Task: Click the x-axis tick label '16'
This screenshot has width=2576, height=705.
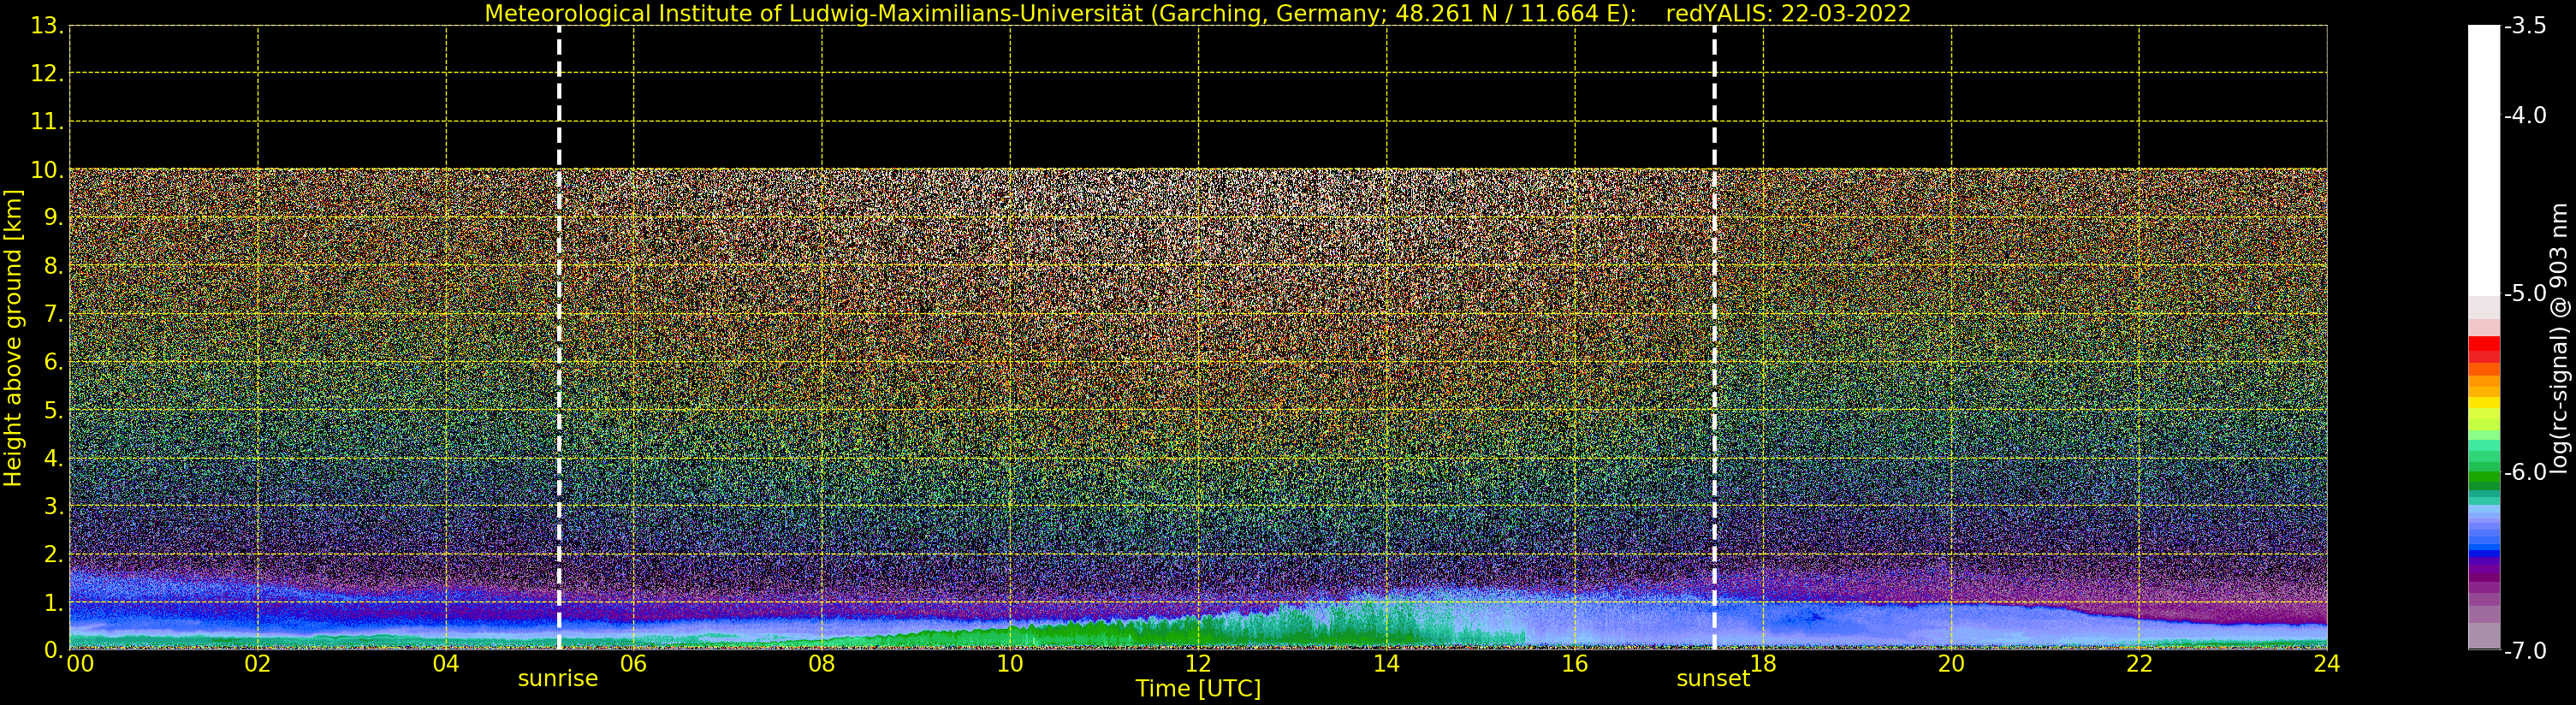Action: click(1575, 663)
